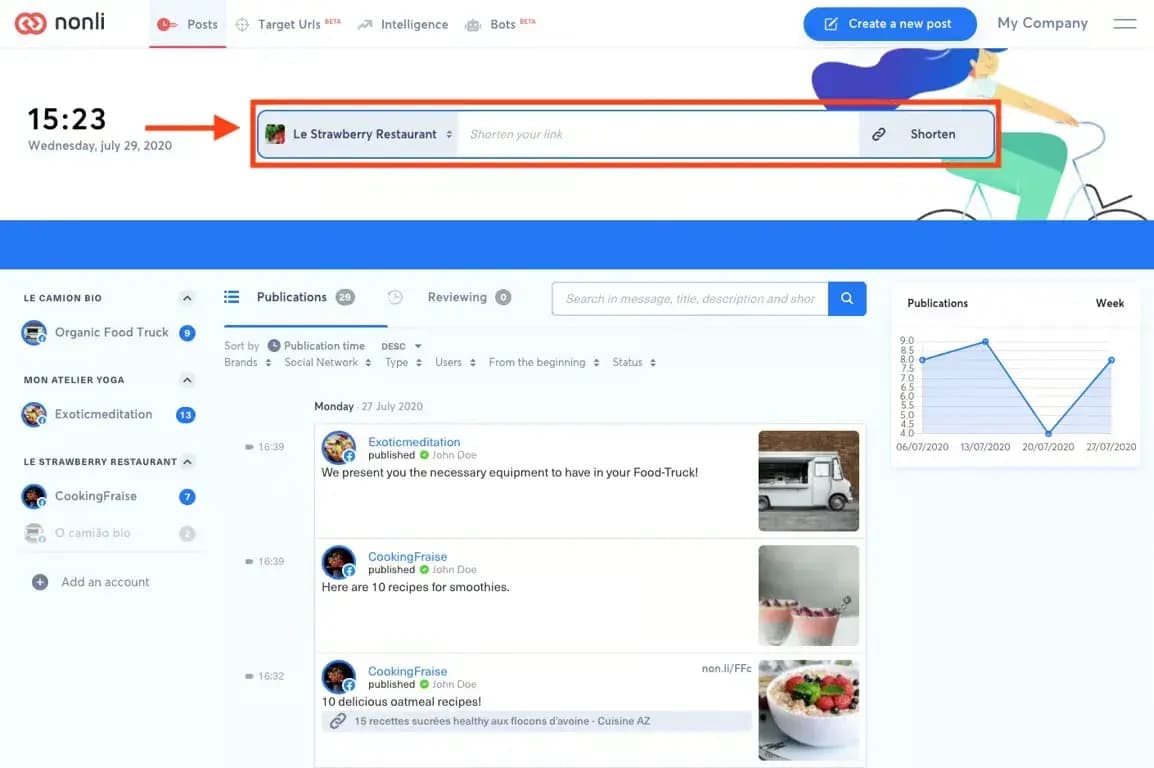
Task: Click the Target Urls crosshair icon
Action: click(x=242, y=24)
